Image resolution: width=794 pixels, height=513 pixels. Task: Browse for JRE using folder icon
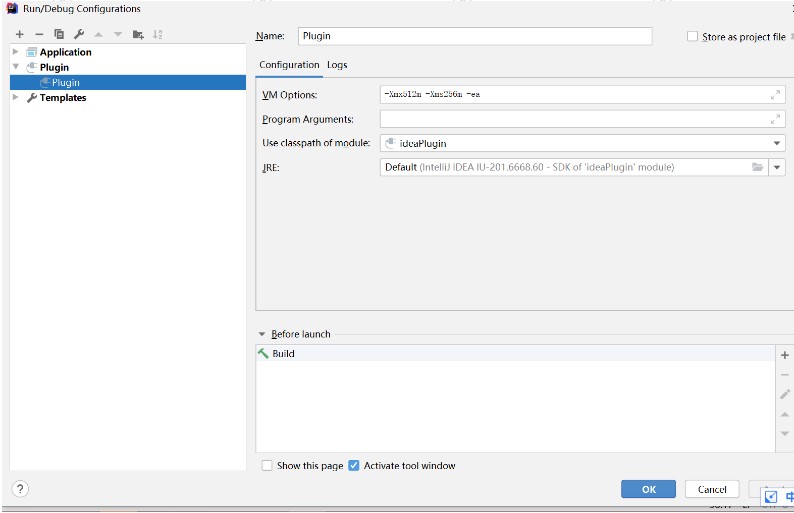coord(758,167)
